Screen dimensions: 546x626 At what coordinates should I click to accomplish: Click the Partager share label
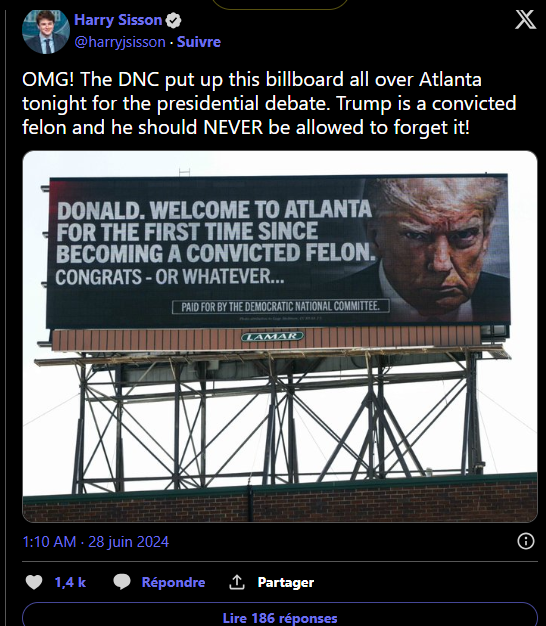pyautogui.click(x=286, y=582)
